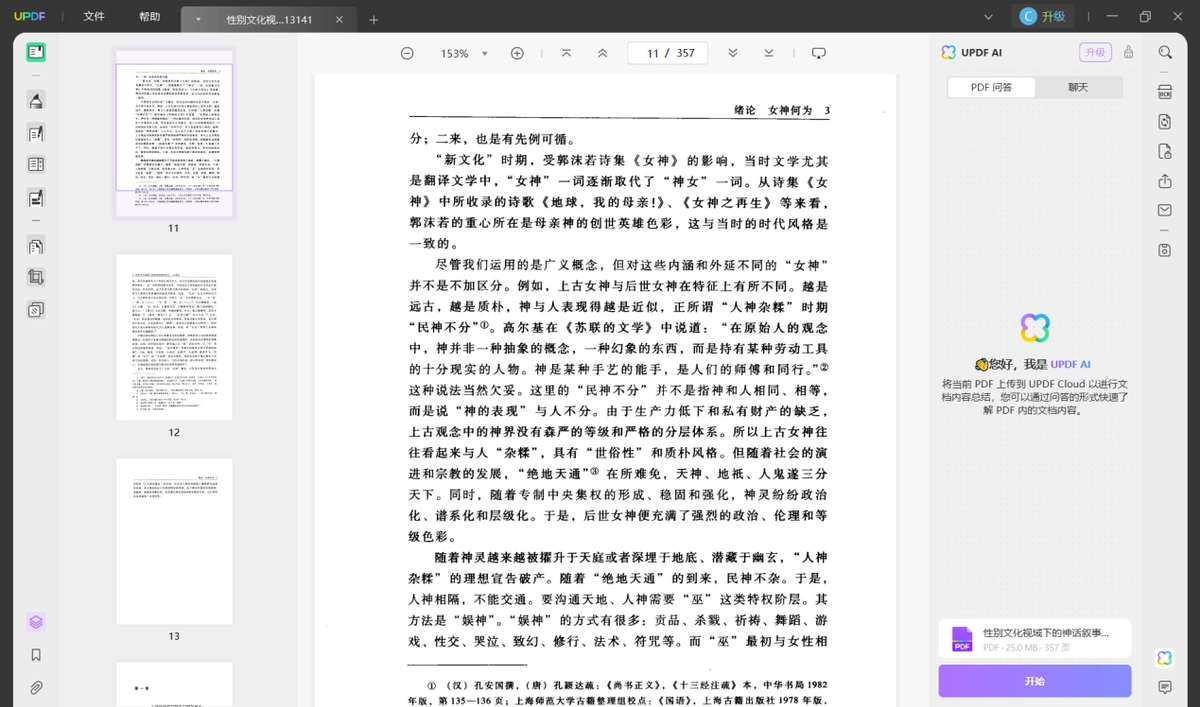
Task: Click the purple 开始 button
Action: coord(1035,681)
